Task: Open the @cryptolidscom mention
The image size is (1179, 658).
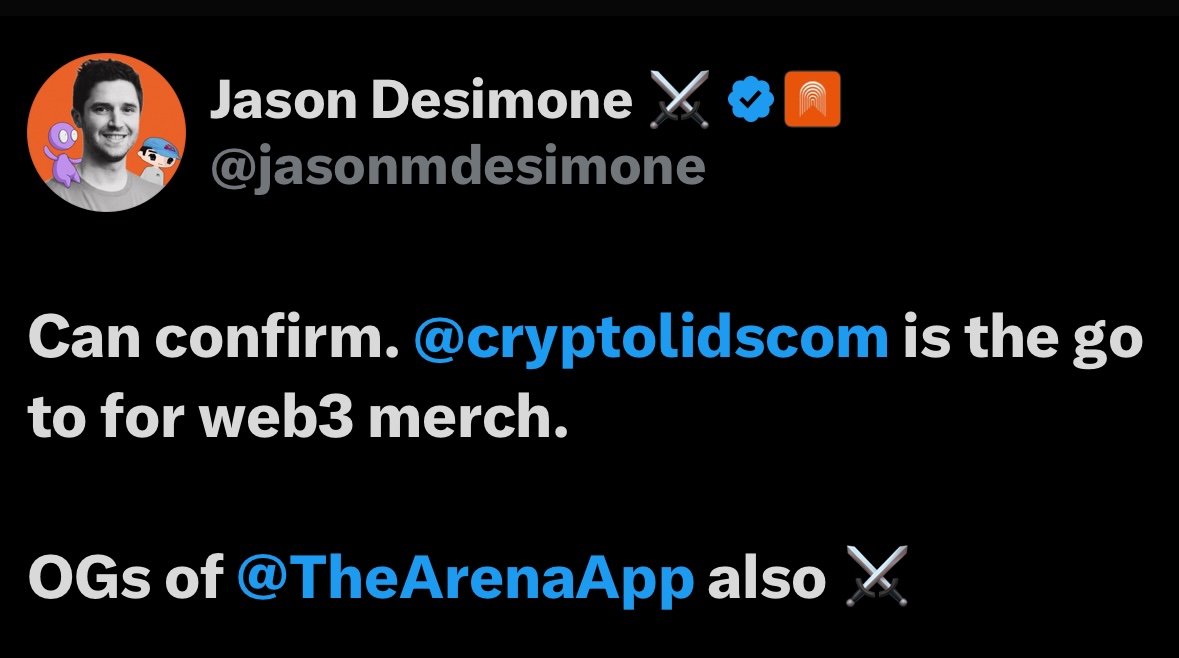Action: [x=650, y=339]
